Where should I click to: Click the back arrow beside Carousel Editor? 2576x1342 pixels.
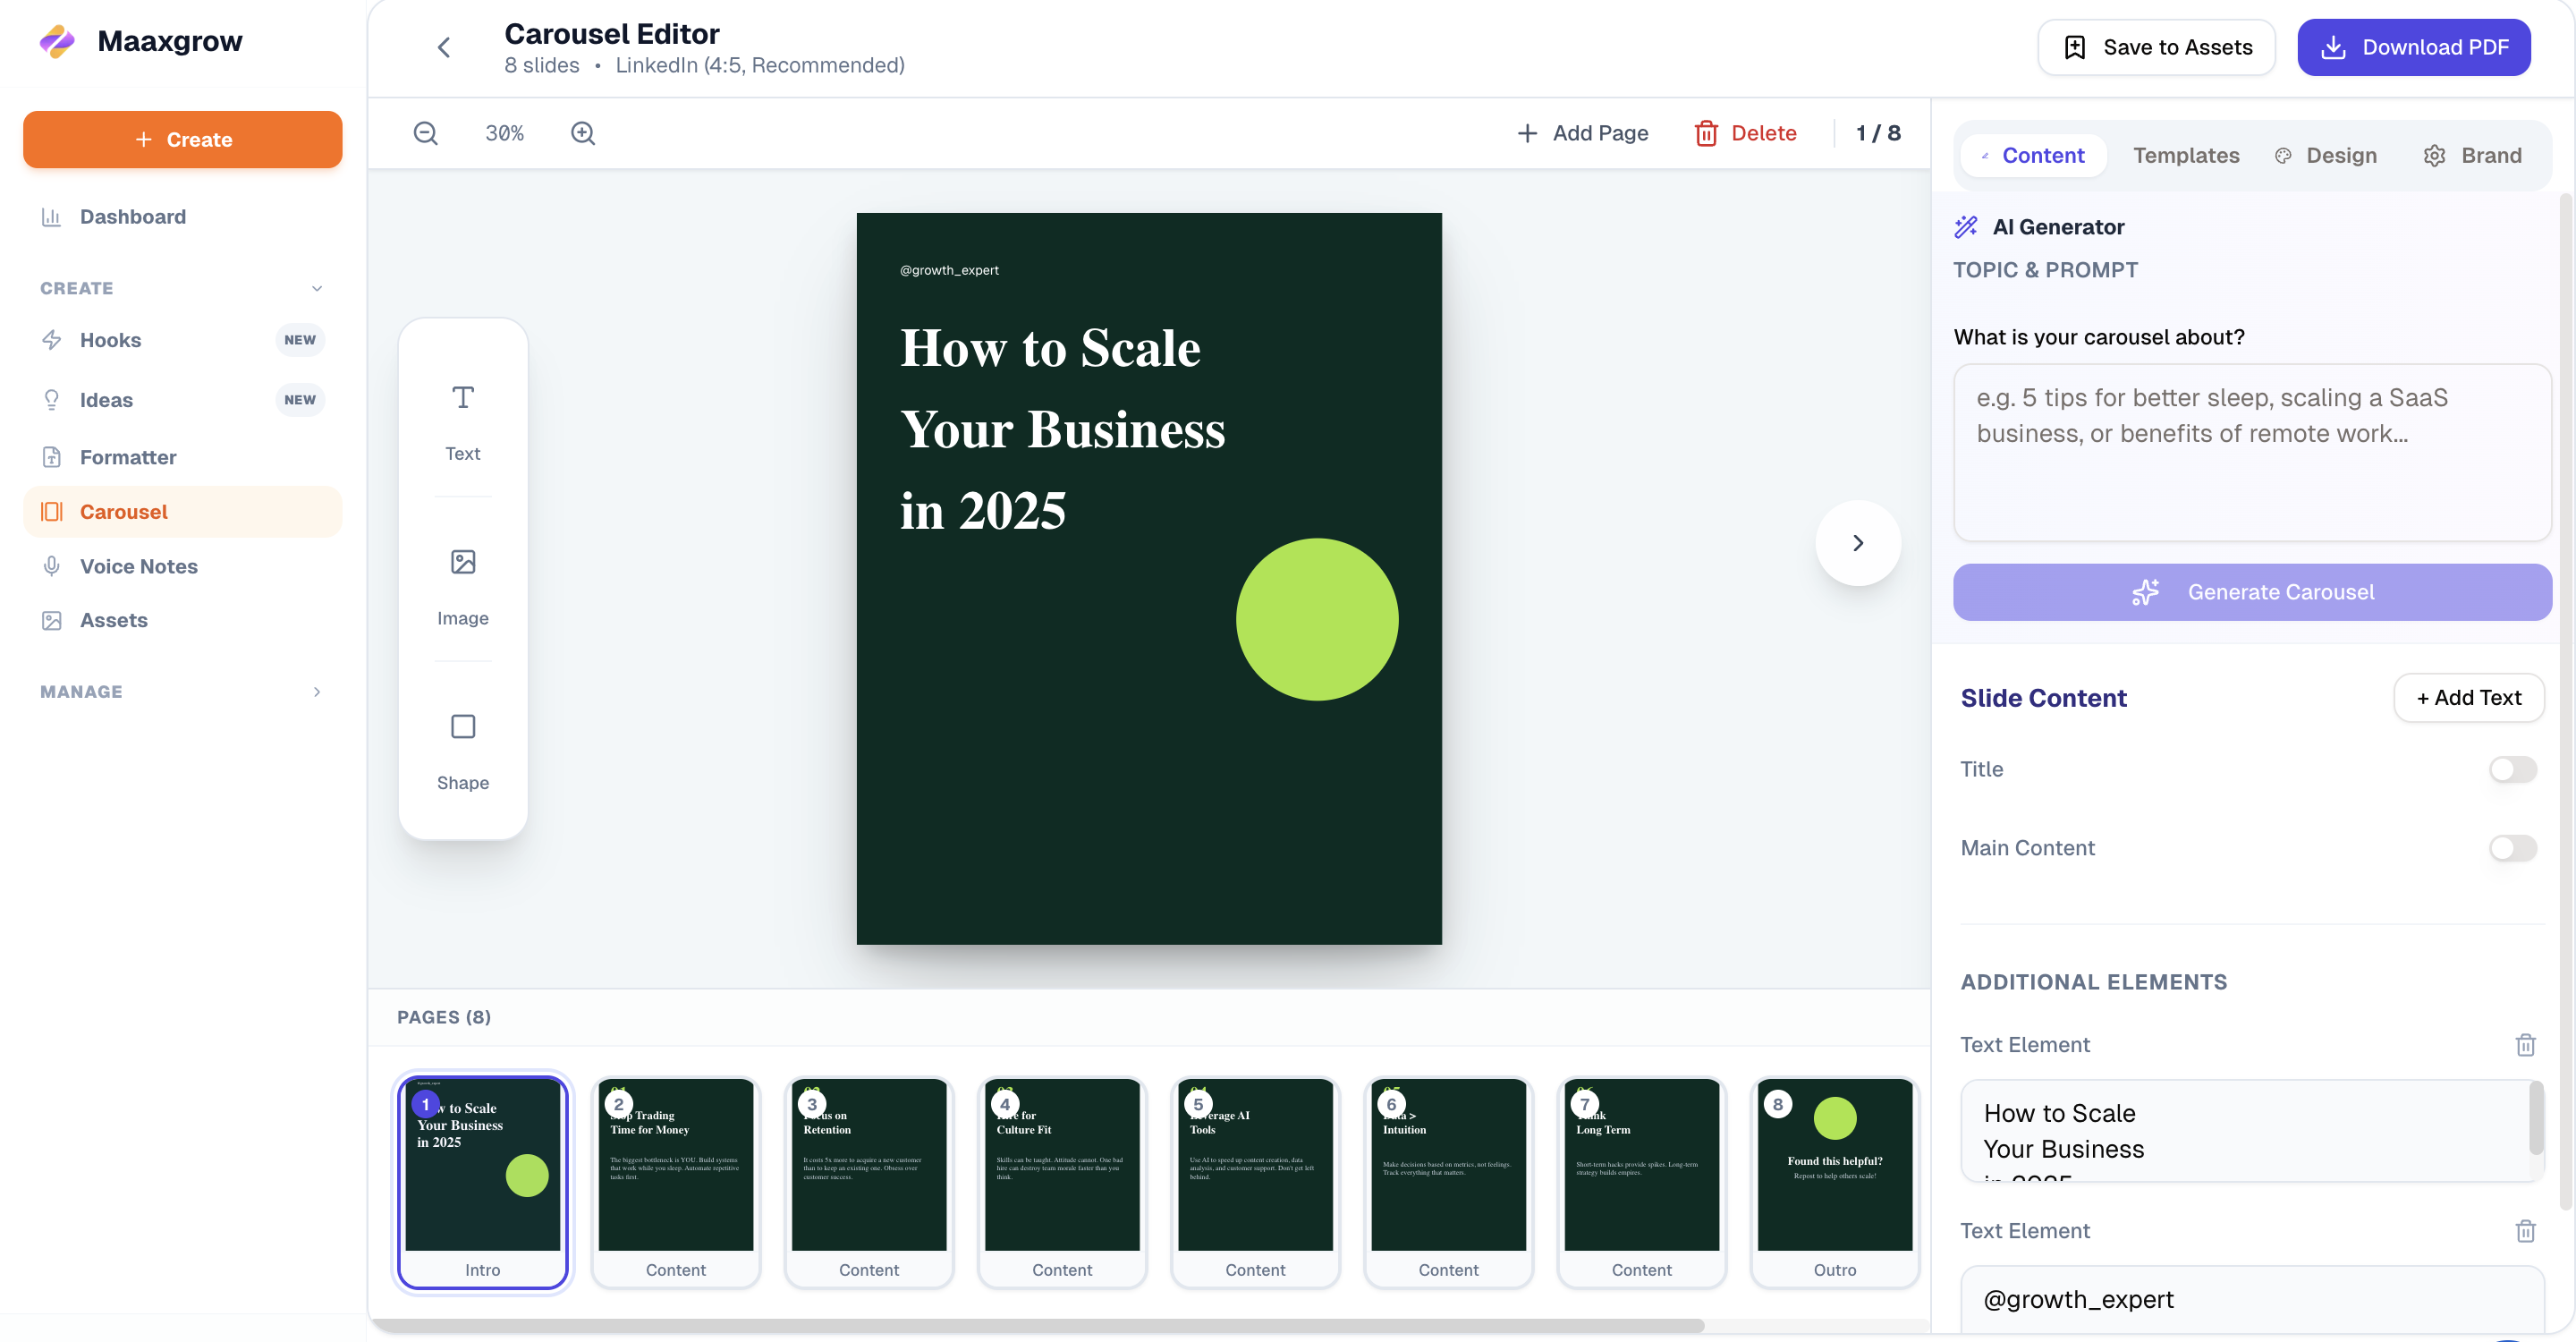pyautogui.click(x=444, y=47)
